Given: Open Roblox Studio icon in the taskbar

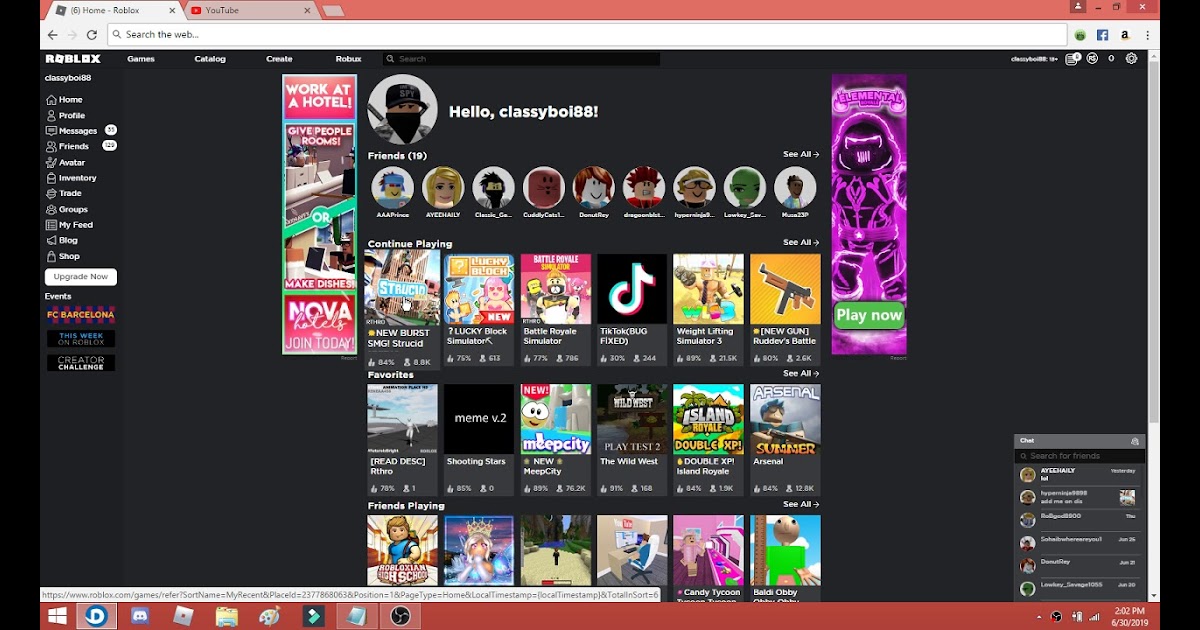Looking at the screenshot, I should 184,616.
